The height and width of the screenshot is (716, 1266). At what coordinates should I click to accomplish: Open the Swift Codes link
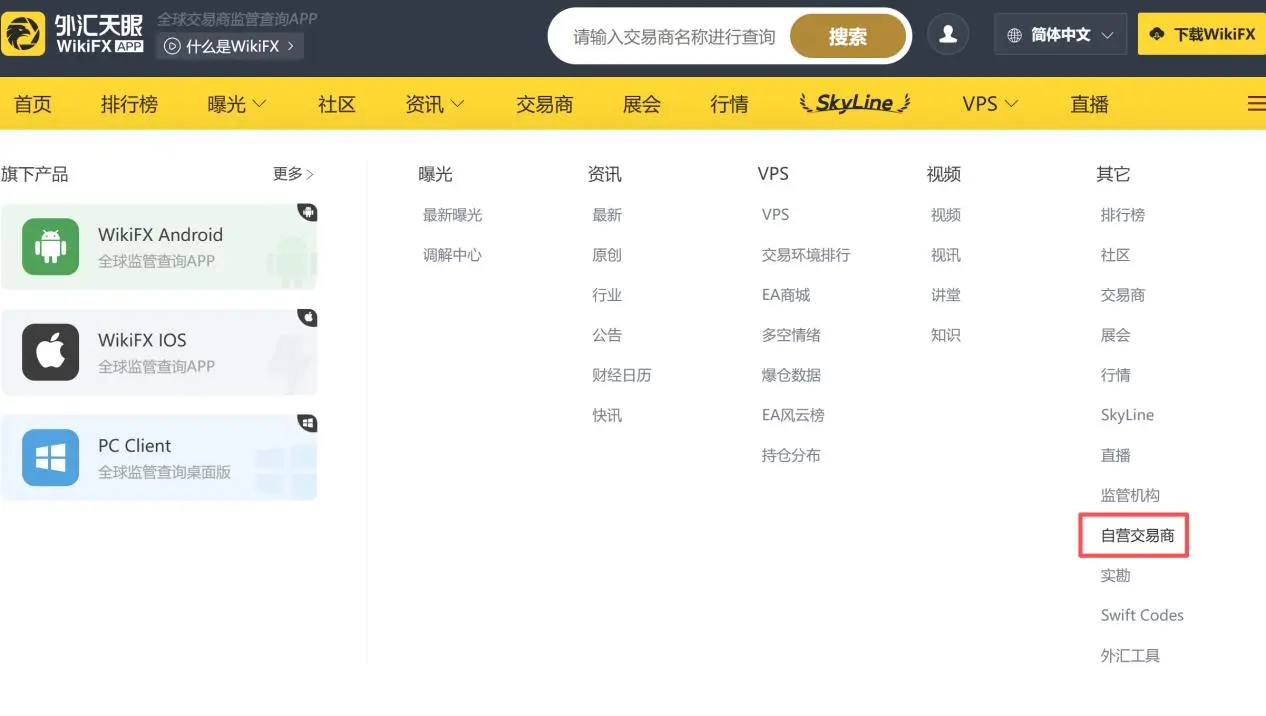click(1142, 615)
